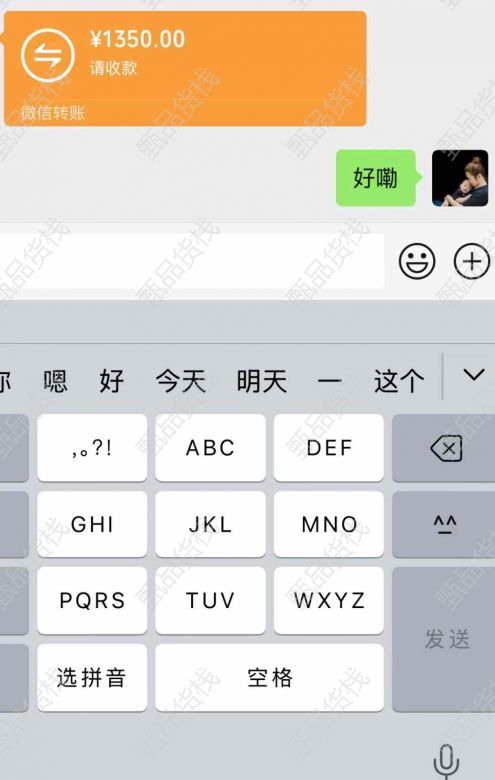
Task: Select candidate word 今天
Action: 181,381
